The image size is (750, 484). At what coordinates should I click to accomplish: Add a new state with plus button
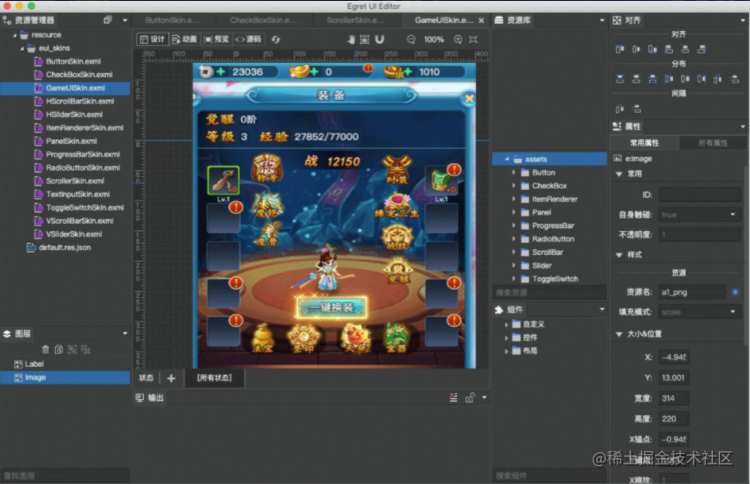coord(171,378)
